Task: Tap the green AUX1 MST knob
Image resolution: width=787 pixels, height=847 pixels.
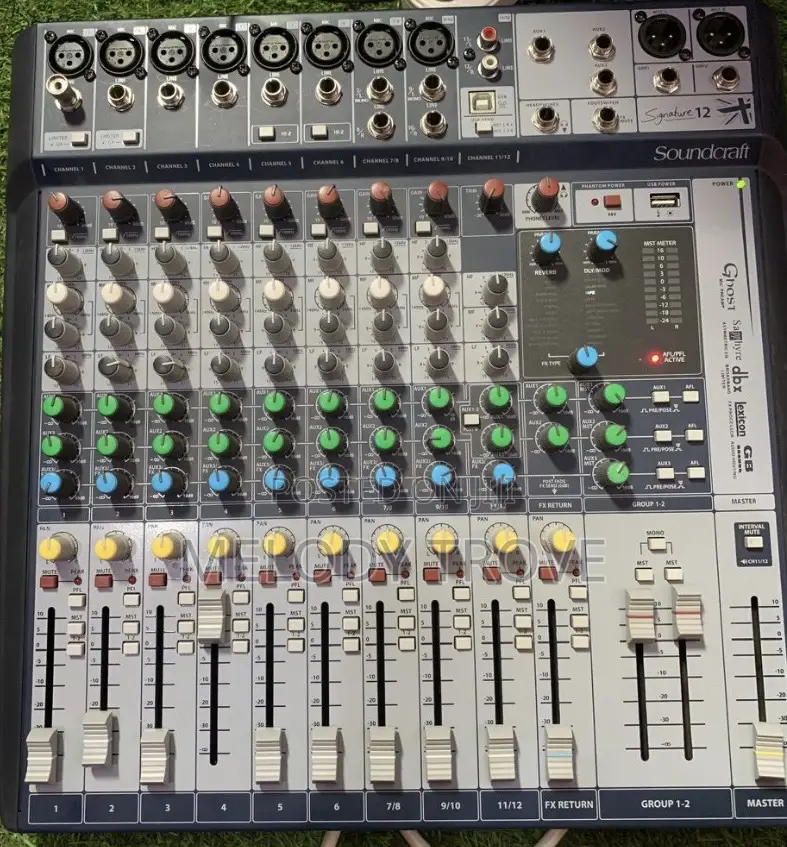Action: [x=613, y=396]
